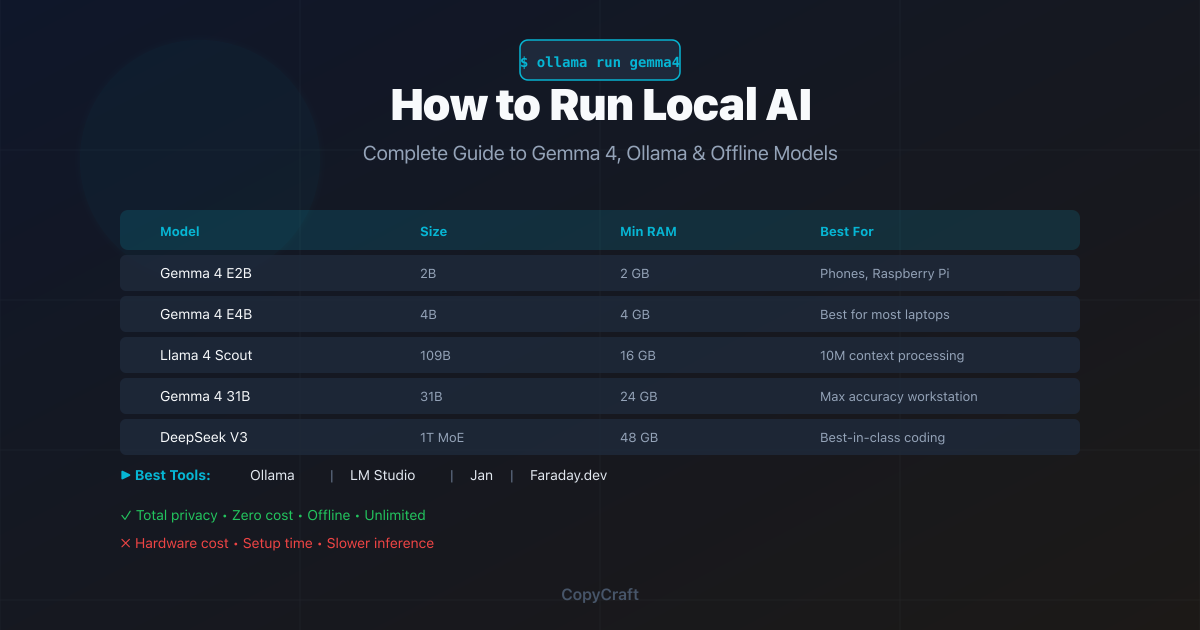Screen dimensions: 1200x630
Task: Click the 'Gemma 4 31B' model cell
Action: click(205, 396)
